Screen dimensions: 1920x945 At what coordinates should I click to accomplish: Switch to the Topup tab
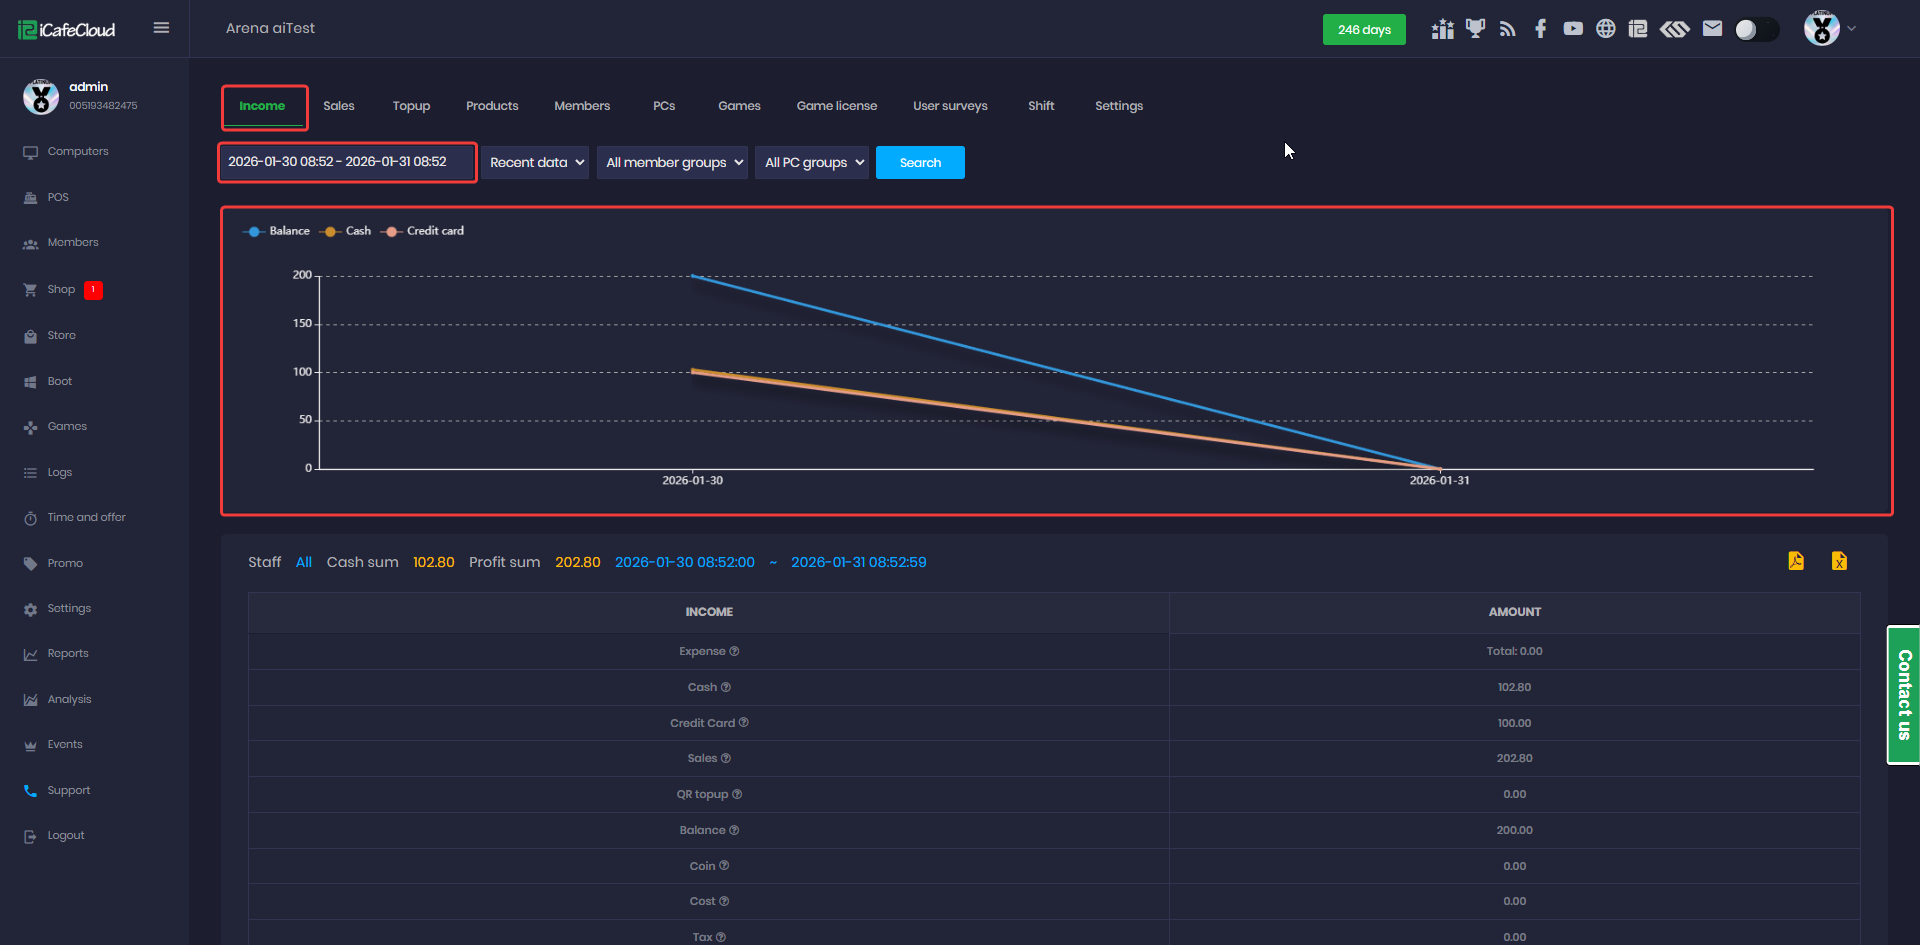point(411,106)
